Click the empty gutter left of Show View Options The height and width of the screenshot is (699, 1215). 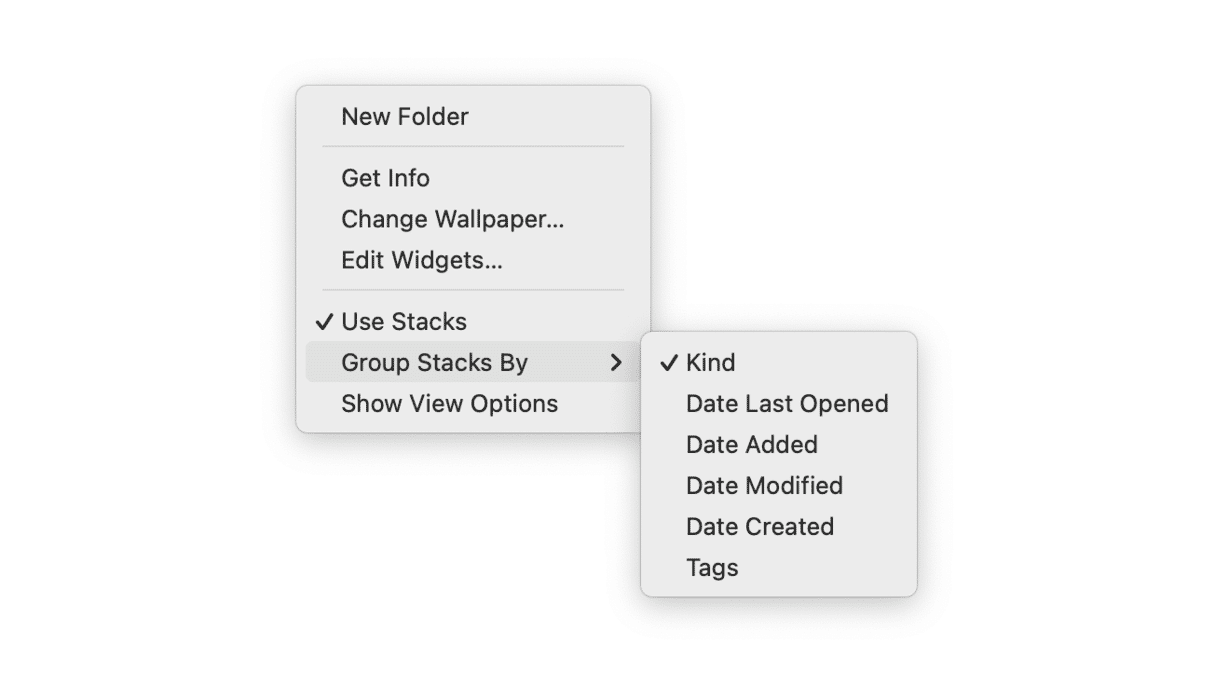tap(322, 404)
